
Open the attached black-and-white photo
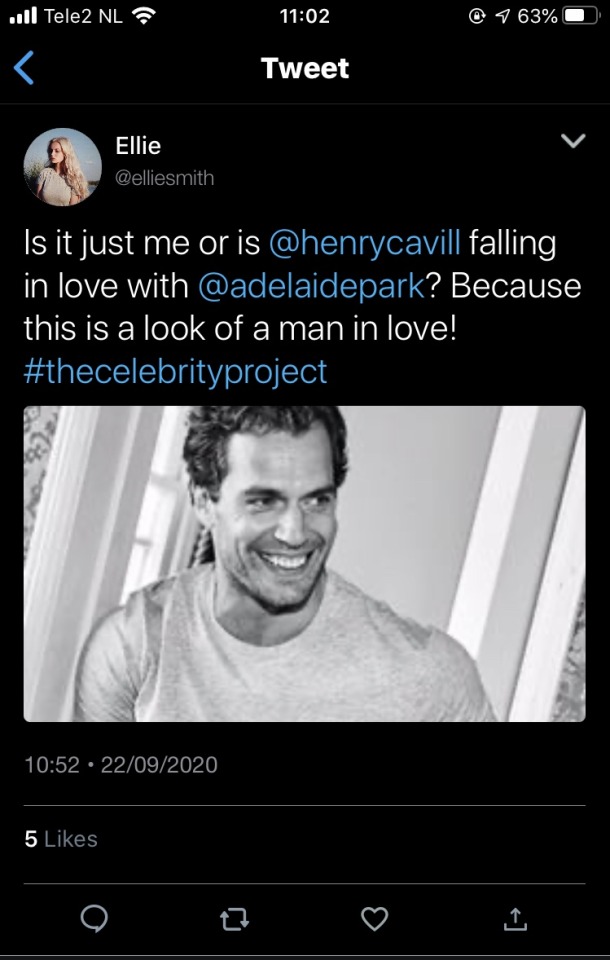(x=304, y=563)
